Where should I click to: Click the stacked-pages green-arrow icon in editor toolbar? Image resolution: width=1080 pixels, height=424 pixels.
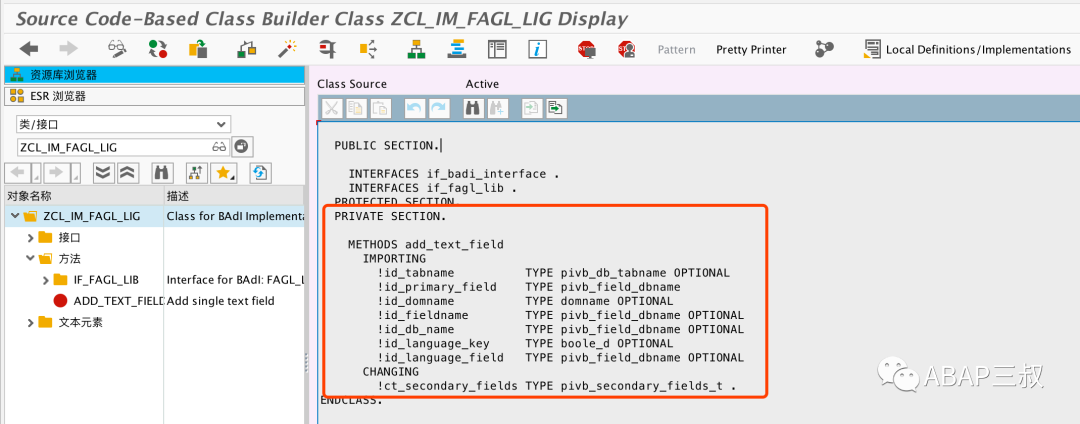coord(555,108)
